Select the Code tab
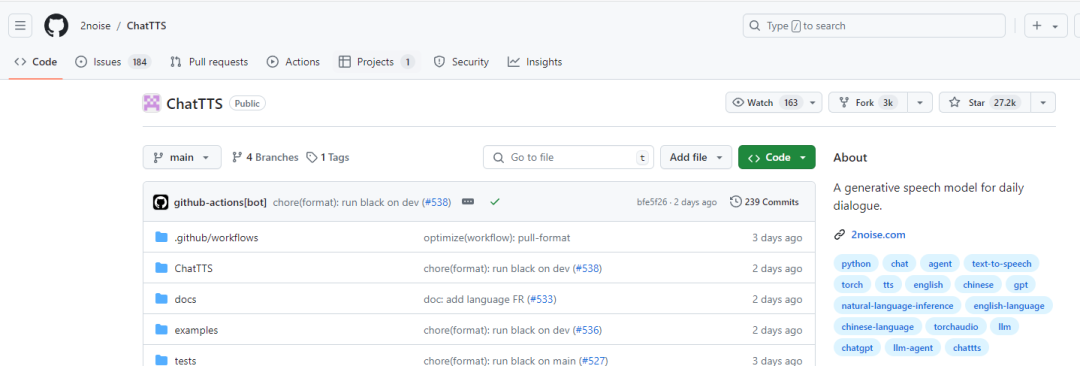 36,62
